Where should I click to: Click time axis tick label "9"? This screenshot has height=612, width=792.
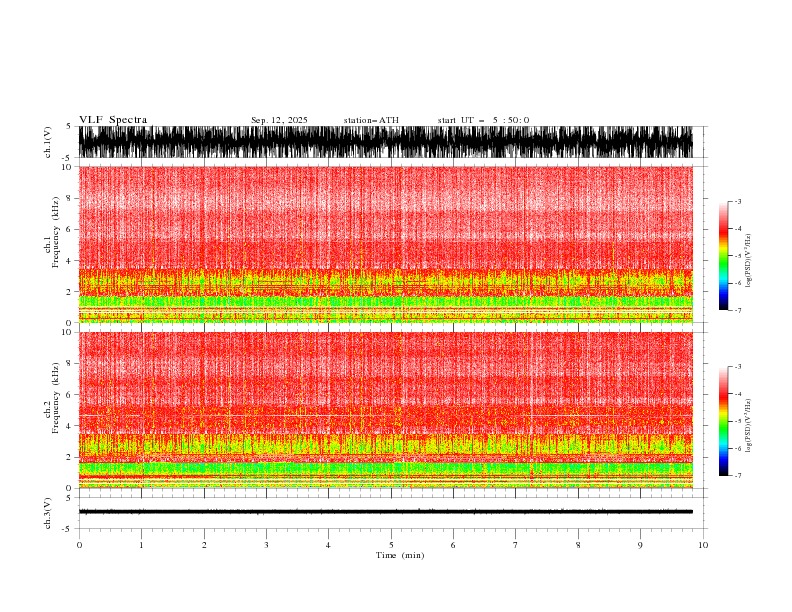click(x=640, y=545)
